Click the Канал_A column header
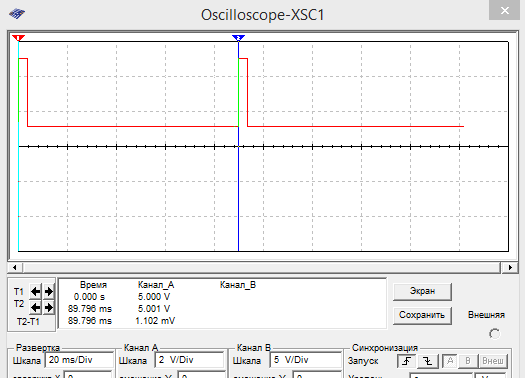525x378 pixels. pos(156,285)
